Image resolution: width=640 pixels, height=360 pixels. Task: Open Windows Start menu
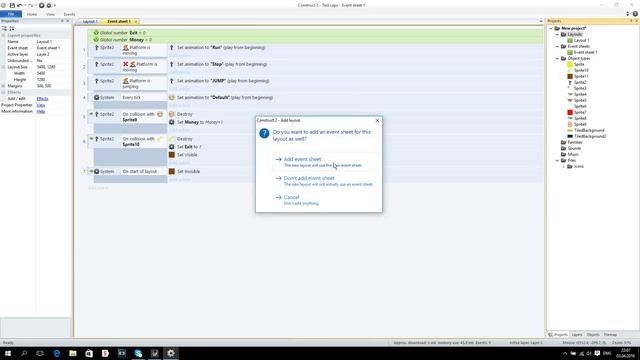click(8, 353)
